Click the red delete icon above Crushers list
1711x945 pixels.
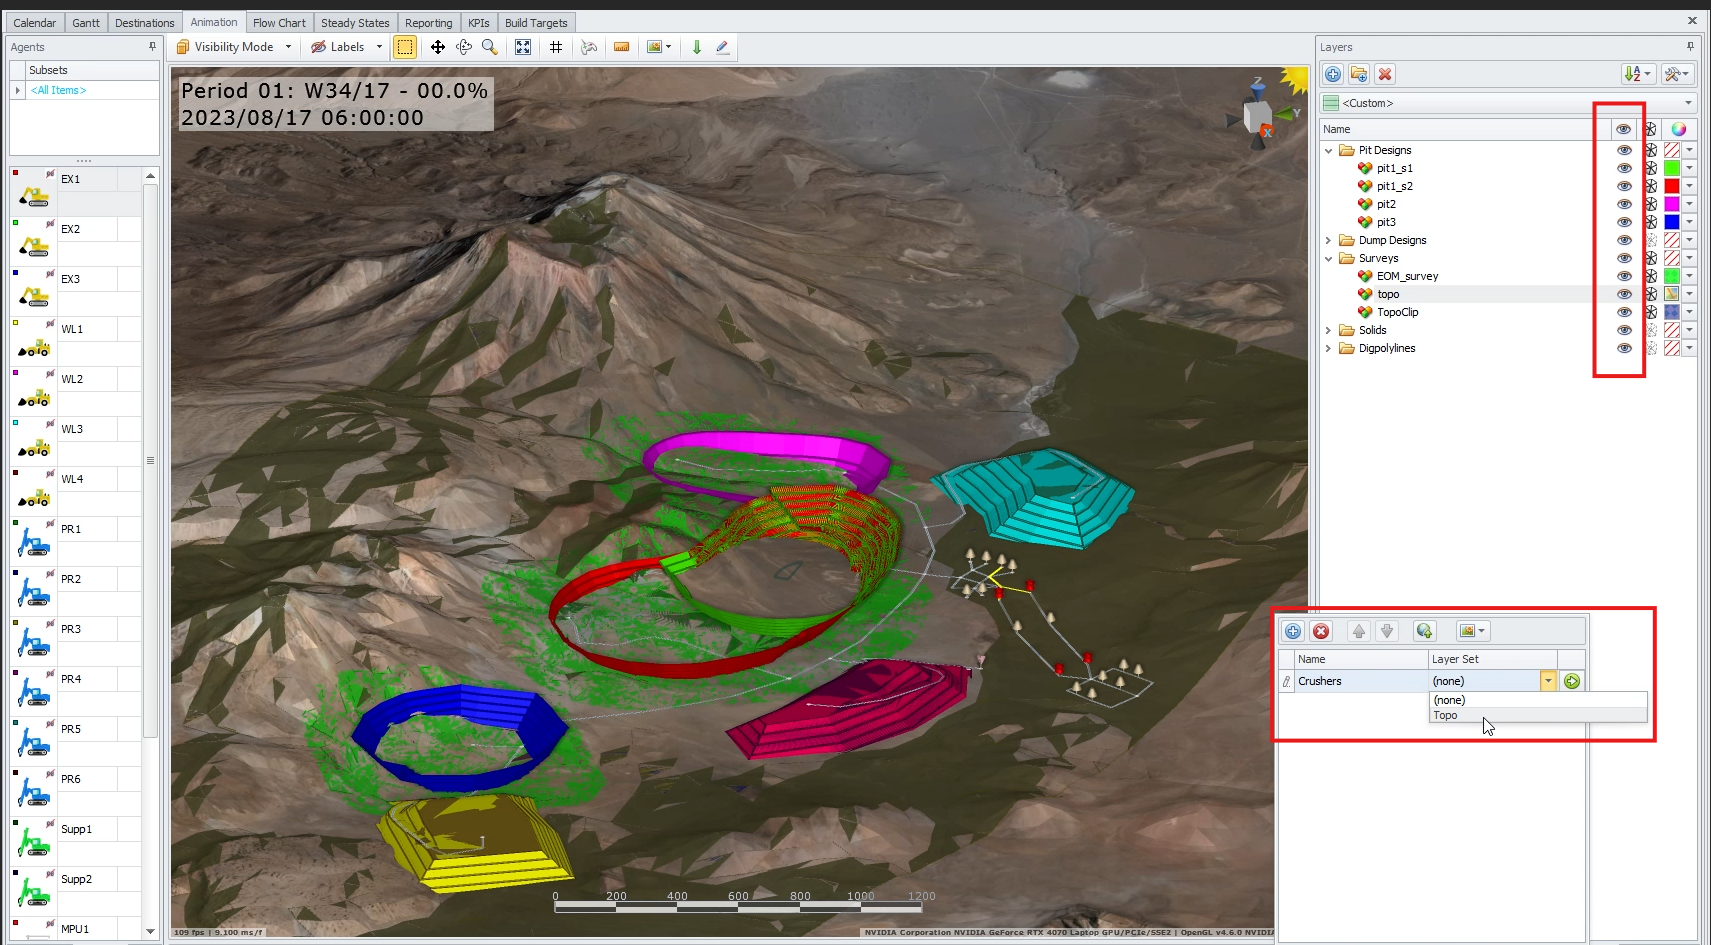[x=1321, y=631]
